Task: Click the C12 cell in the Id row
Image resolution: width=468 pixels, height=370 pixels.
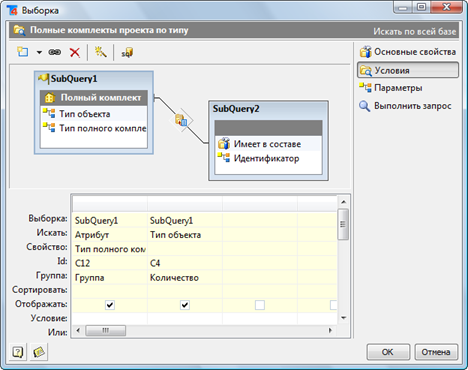Action: click(110, 263)
